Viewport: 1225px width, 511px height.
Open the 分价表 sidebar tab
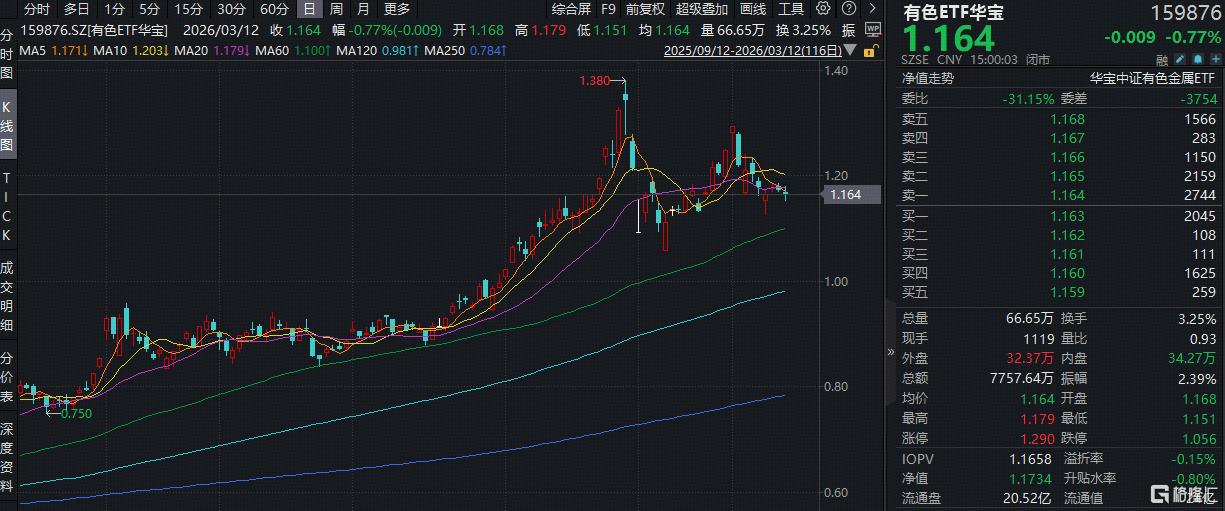pos(7,379)
